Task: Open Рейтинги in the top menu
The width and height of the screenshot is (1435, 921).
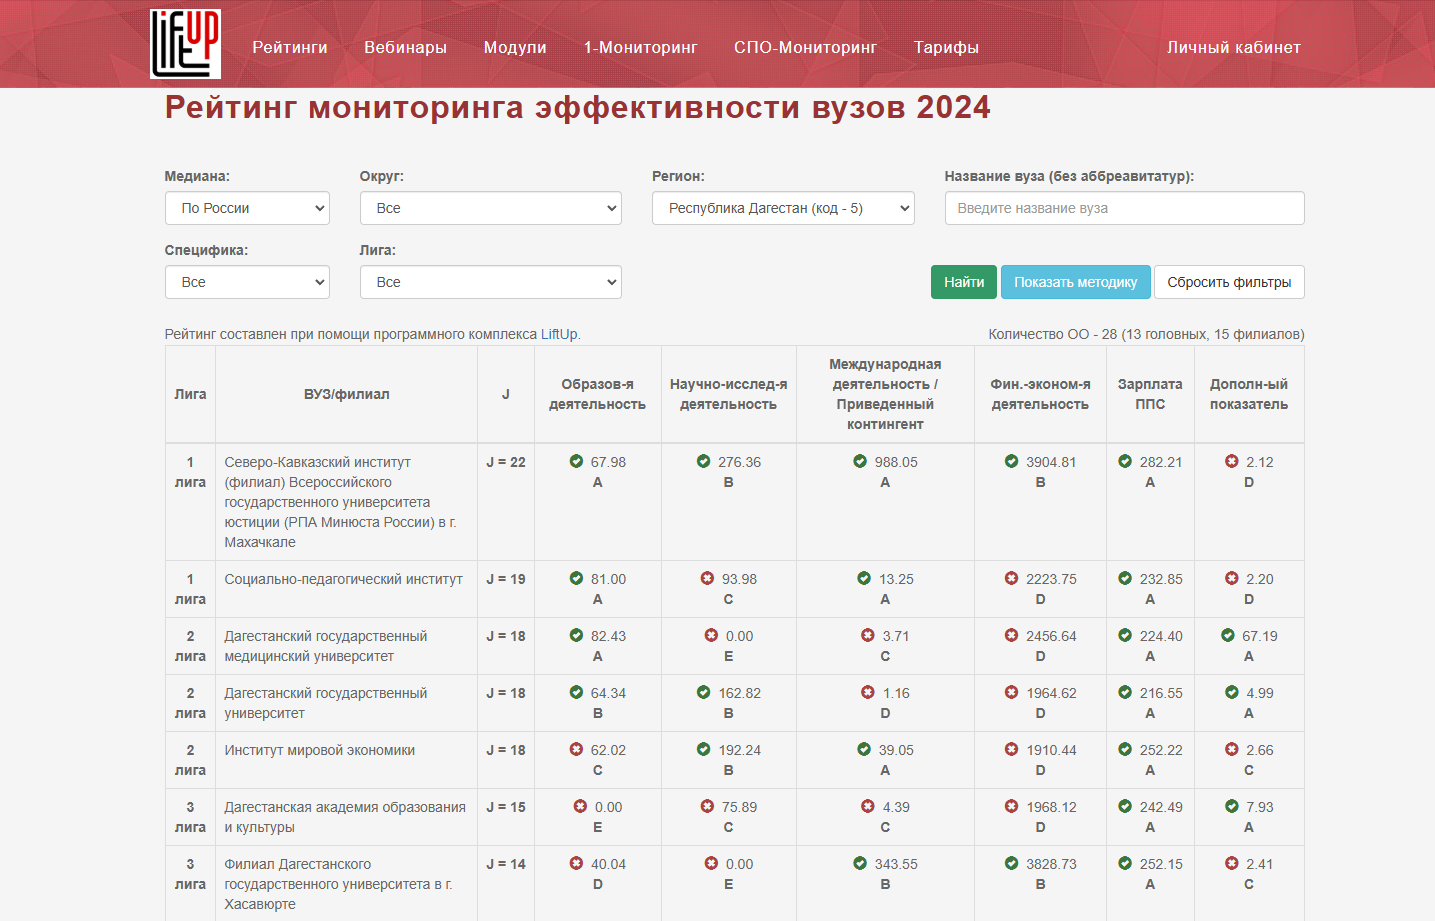Action: (290, 47)
